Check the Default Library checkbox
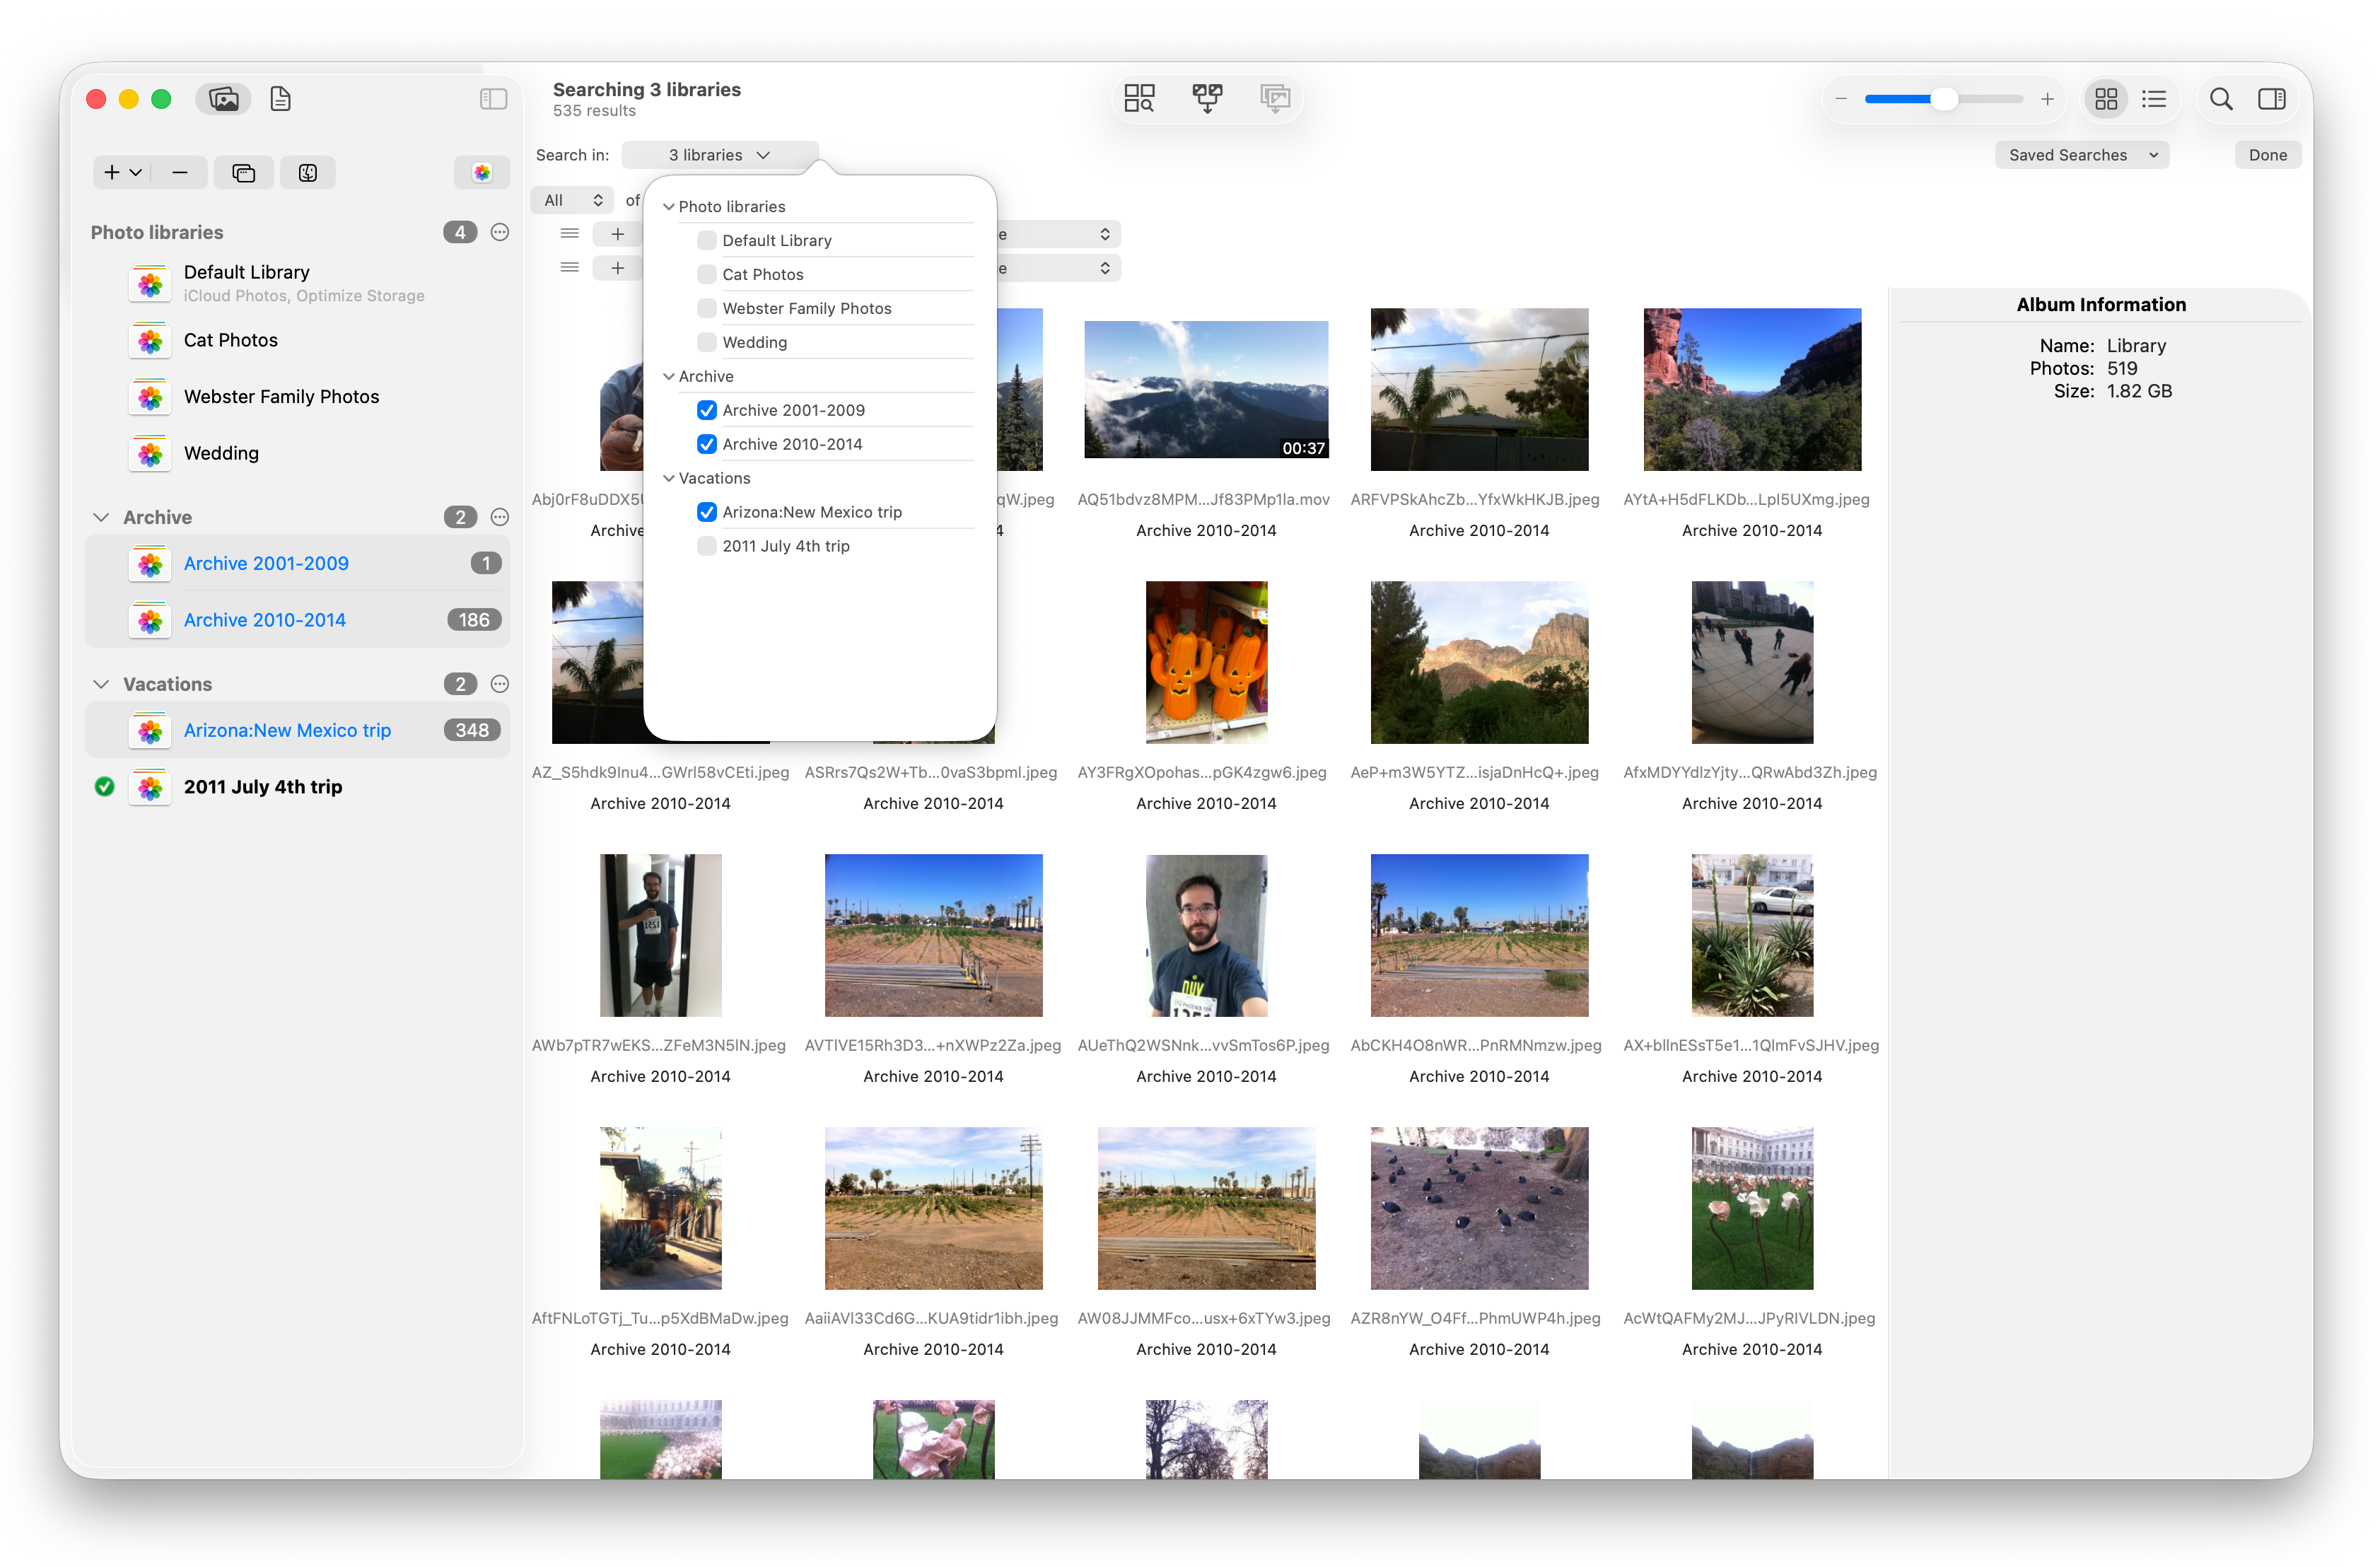Screen dimensions: 2380x1567 tap(706, 241)
